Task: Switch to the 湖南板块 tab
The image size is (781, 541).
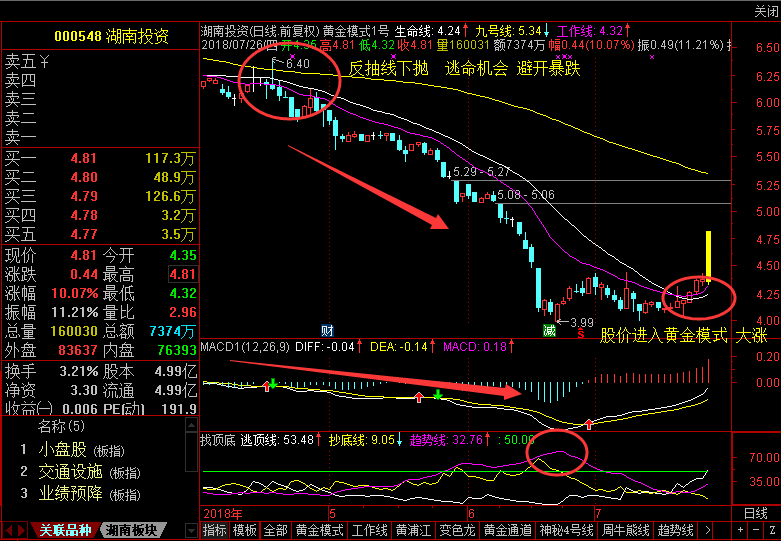Action: point(133,529)
